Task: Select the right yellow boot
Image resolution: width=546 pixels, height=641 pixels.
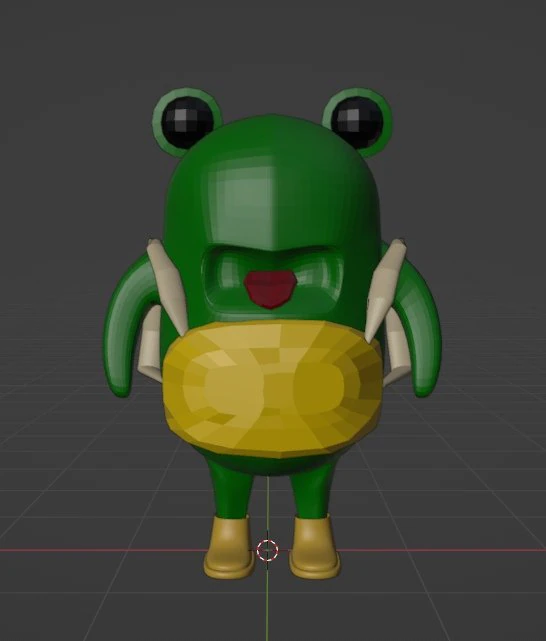Action: click(314, 546)
